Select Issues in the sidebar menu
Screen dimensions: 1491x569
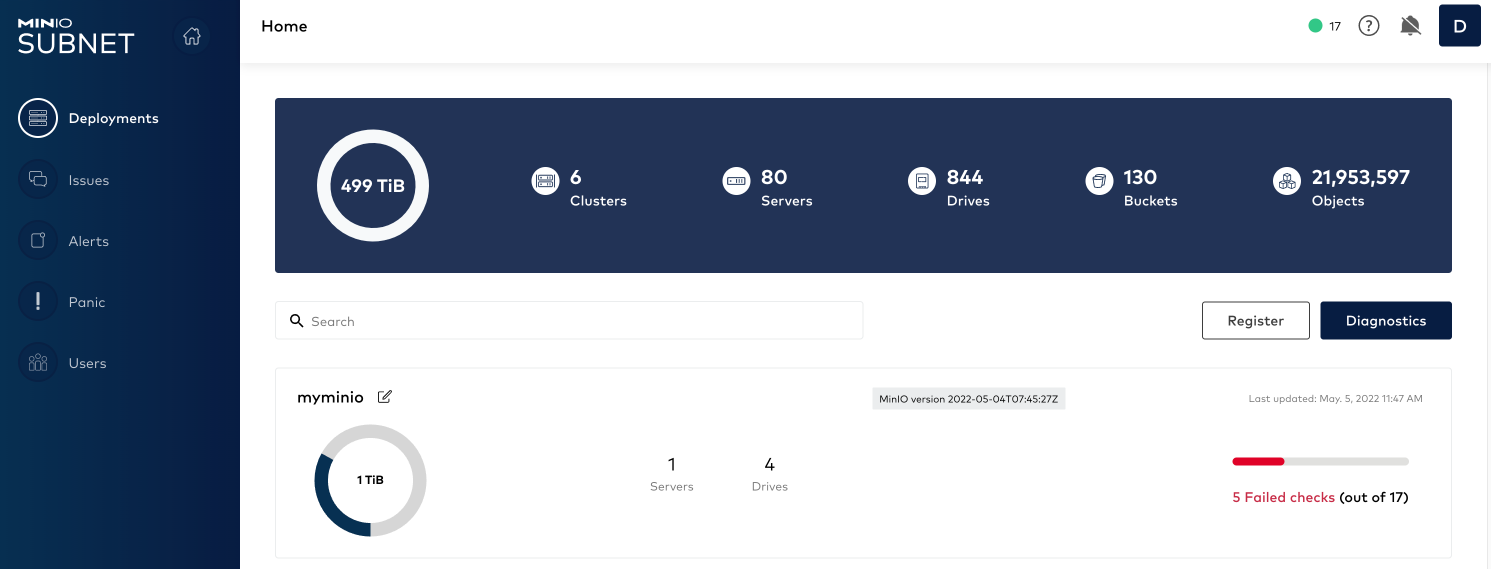point(89,180)
